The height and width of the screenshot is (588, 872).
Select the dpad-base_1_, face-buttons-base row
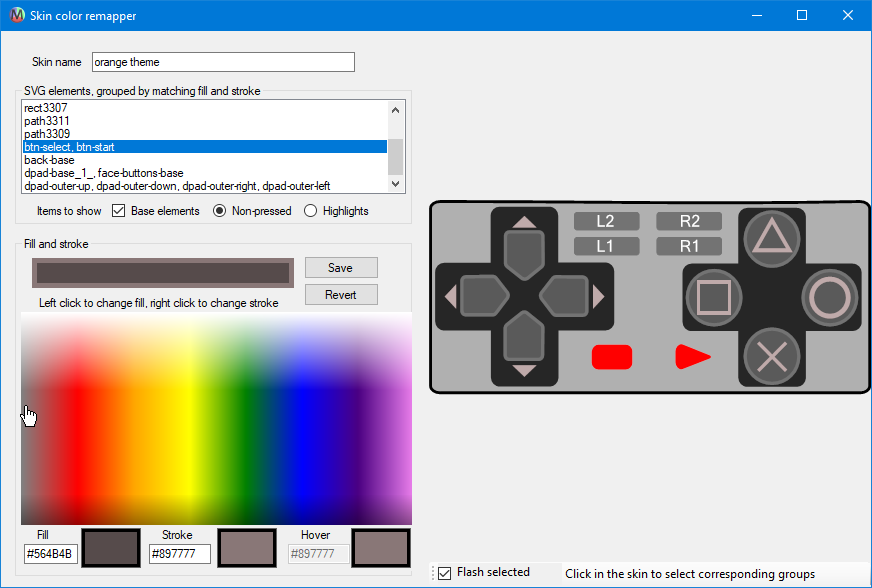click(205, 173)
